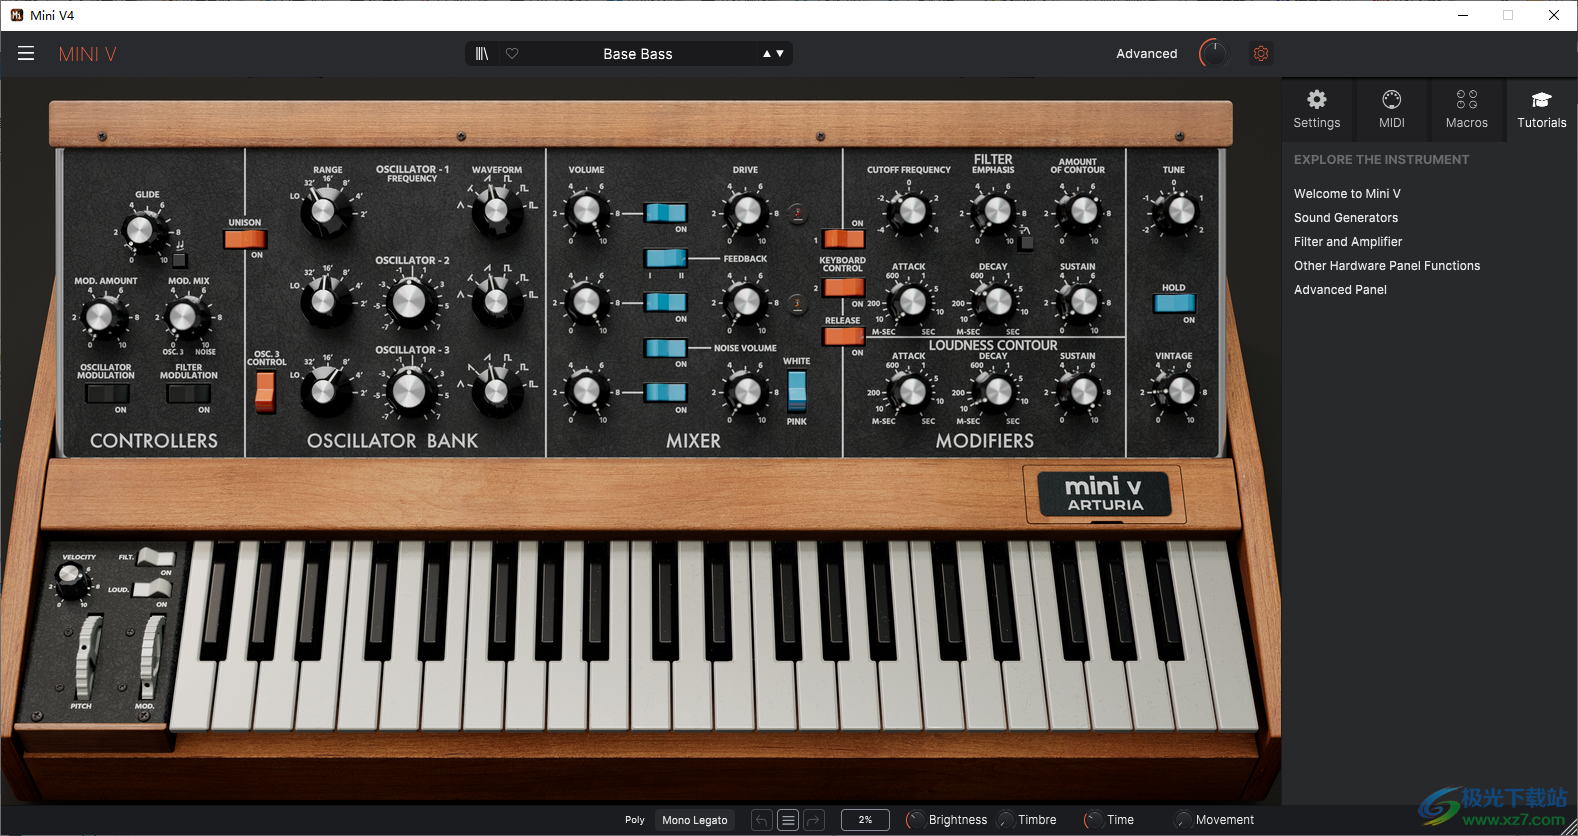This screenshot has width=1578, height=836.
Task: Click the Drive knob
Action: 746,211
